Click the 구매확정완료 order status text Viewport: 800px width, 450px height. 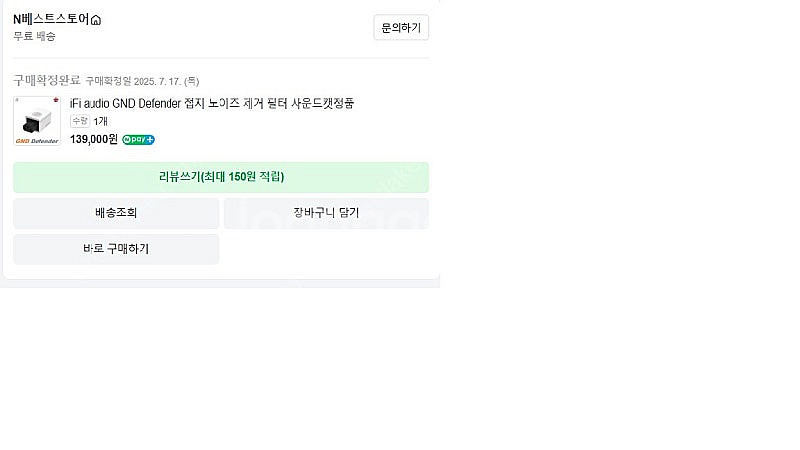click(x=46, y=80)
